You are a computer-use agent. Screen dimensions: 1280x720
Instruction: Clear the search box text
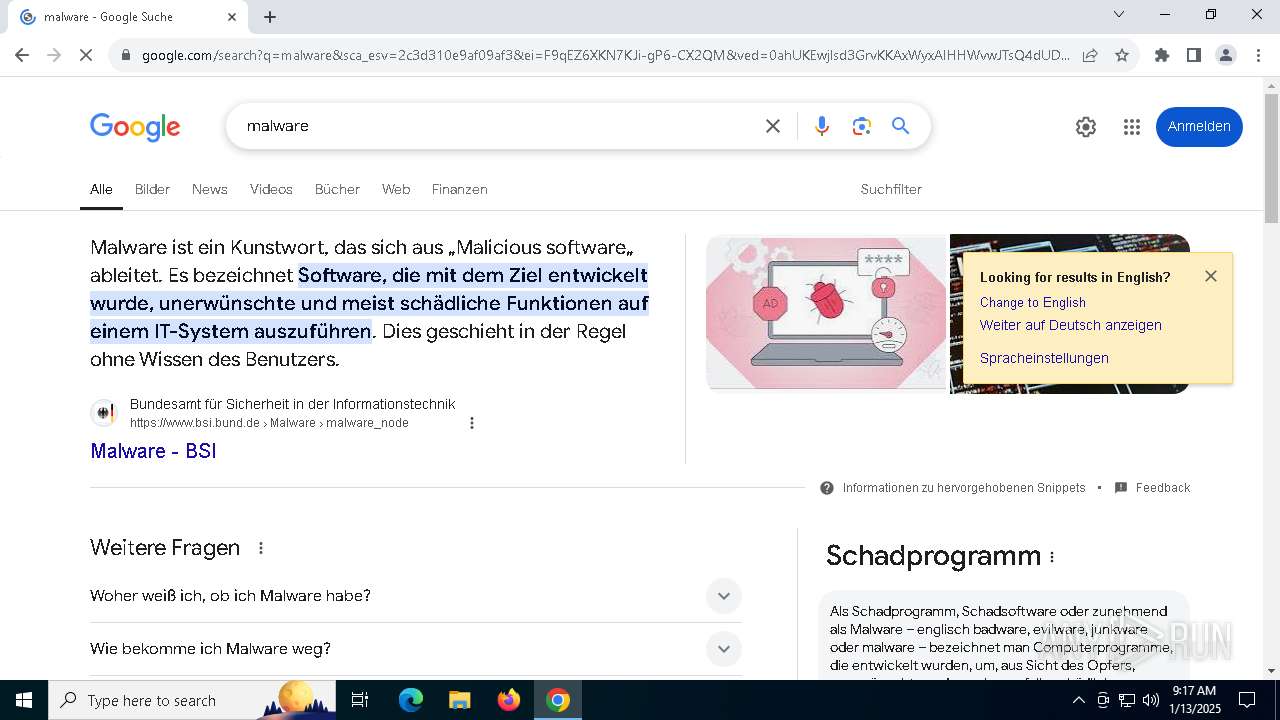773,126
